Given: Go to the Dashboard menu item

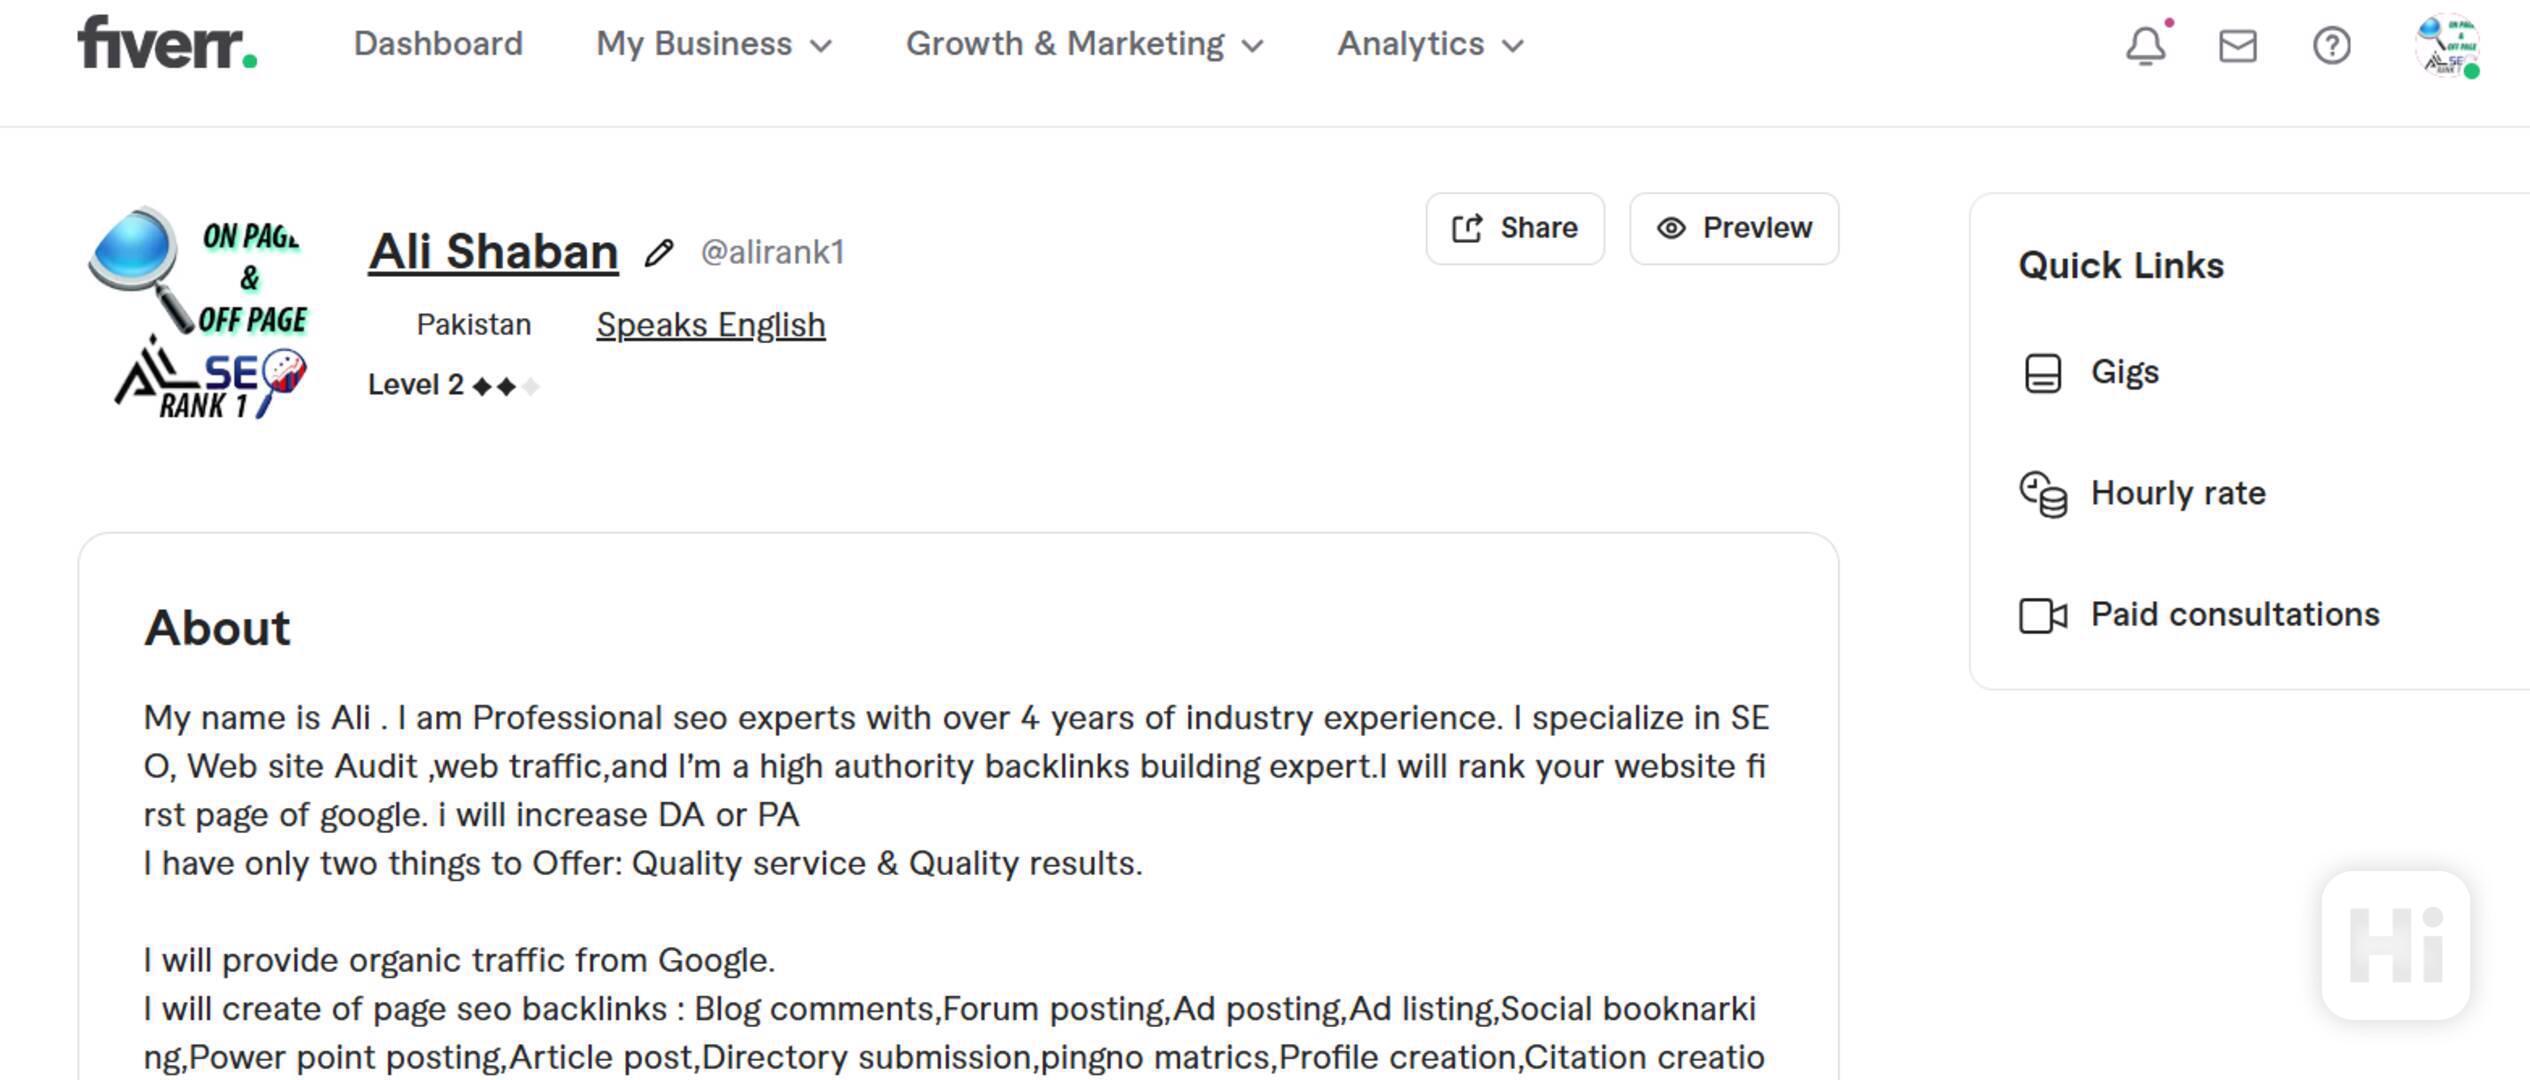Looking at the screenshot, I should tap(438, 44).
